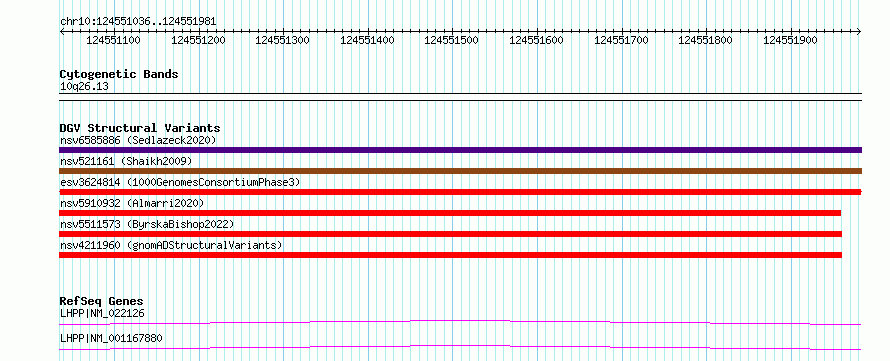
Task: Select the red esv3624814 variant bar
Action: pyautogui.click(x=460, y=192)
